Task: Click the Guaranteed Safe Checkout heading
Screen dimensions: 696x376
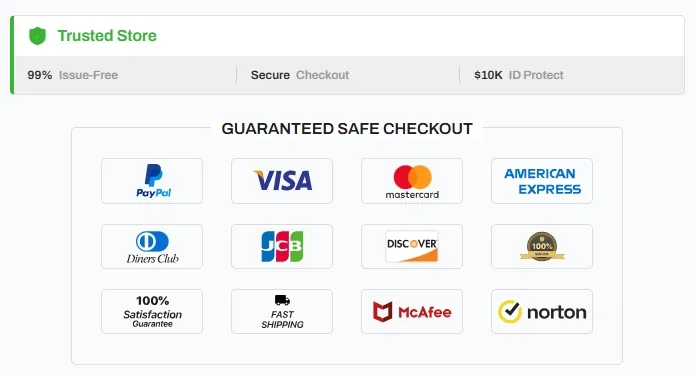Action: [347, 129]
